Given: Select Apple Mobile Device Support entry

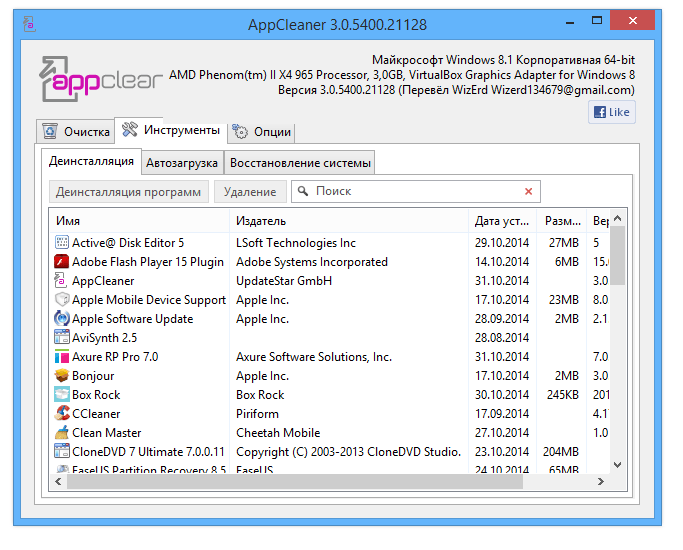Looking at the screenshot, I should tap(149, 300).
